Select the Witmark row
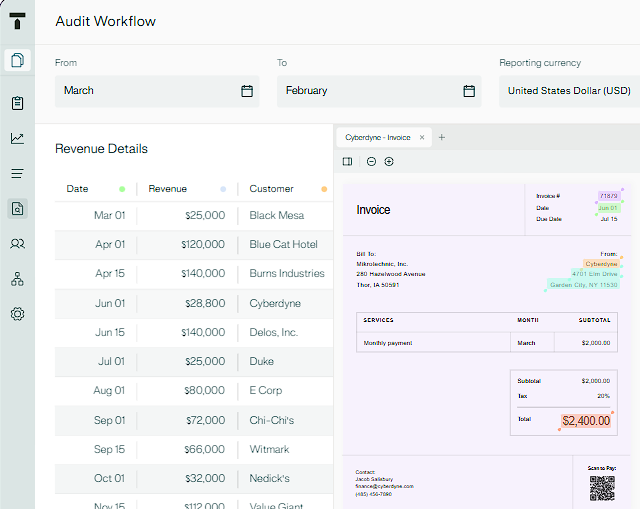The height and width of the screenshot is (509, 641). (x=194, y=449)
